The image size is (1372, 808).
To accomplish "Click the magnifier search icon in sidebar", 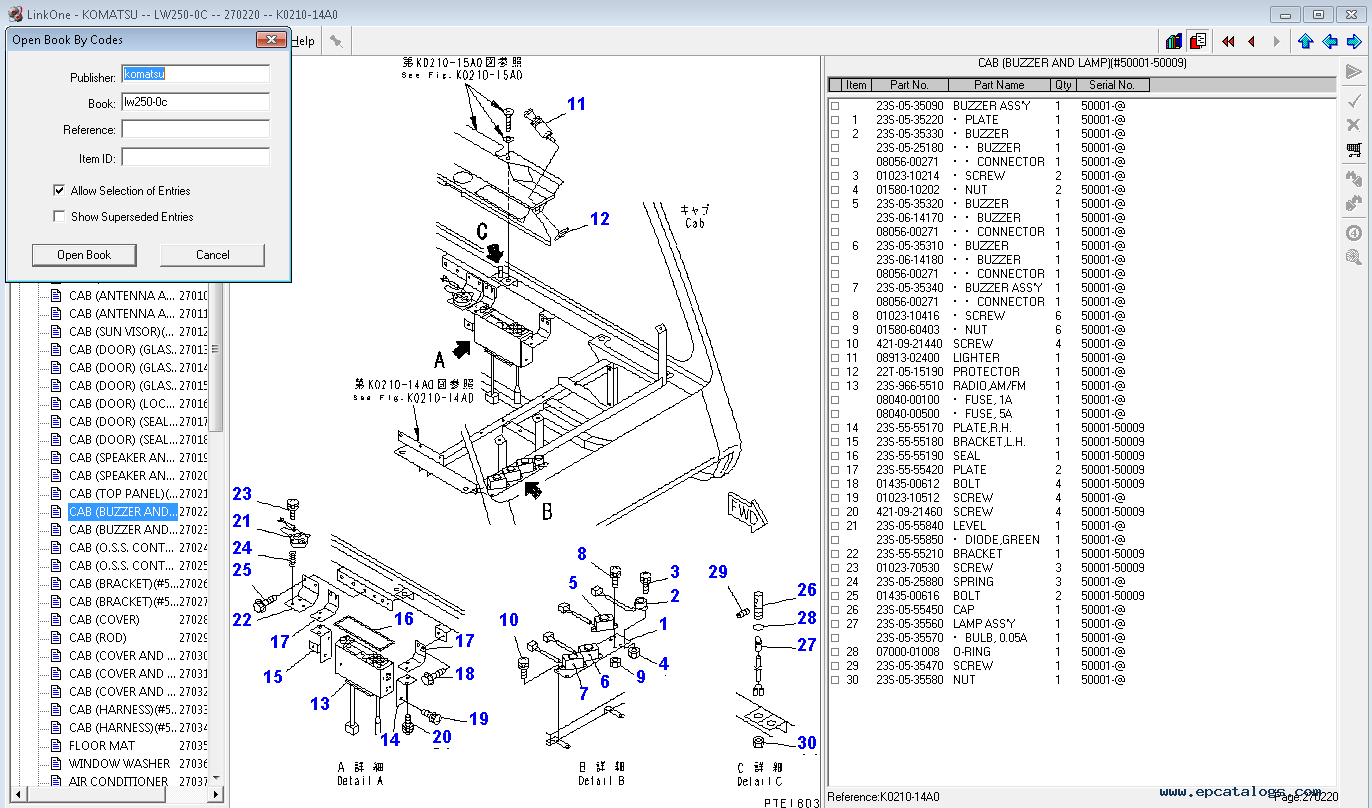I will pos(1353,257).
